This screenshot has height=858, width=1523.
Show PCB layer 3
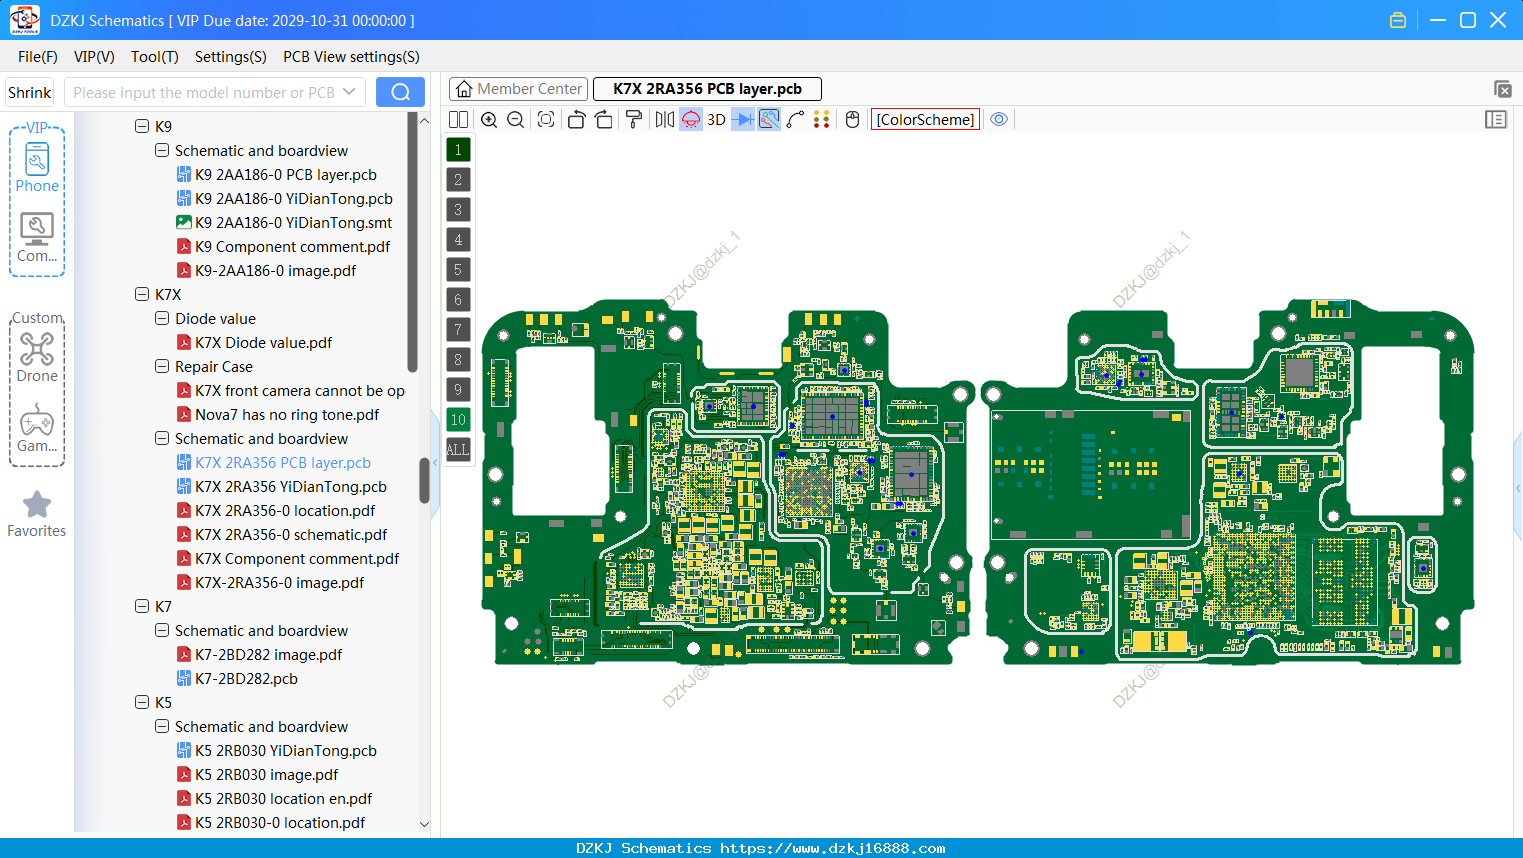point(458,210)
